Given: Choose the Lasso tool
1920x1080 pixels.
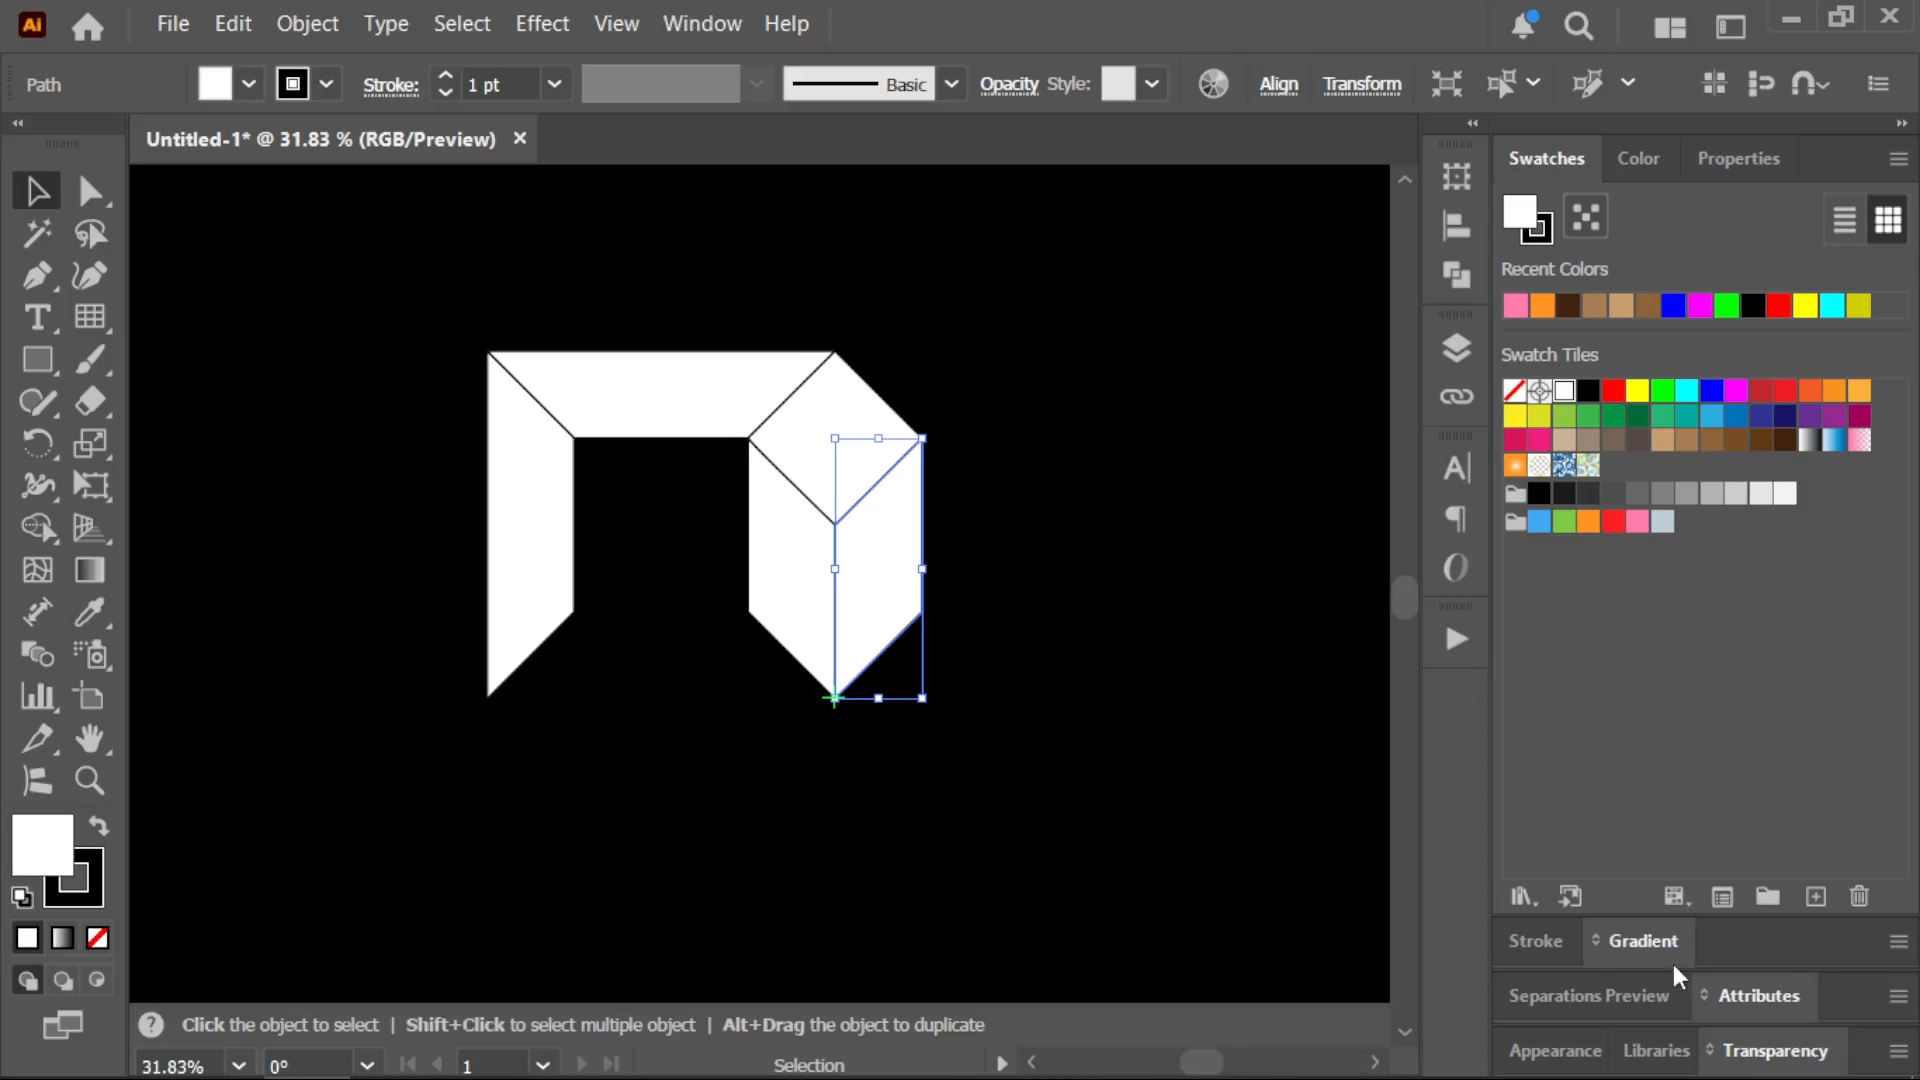Looking at the screenshot, I should point(90,234).
